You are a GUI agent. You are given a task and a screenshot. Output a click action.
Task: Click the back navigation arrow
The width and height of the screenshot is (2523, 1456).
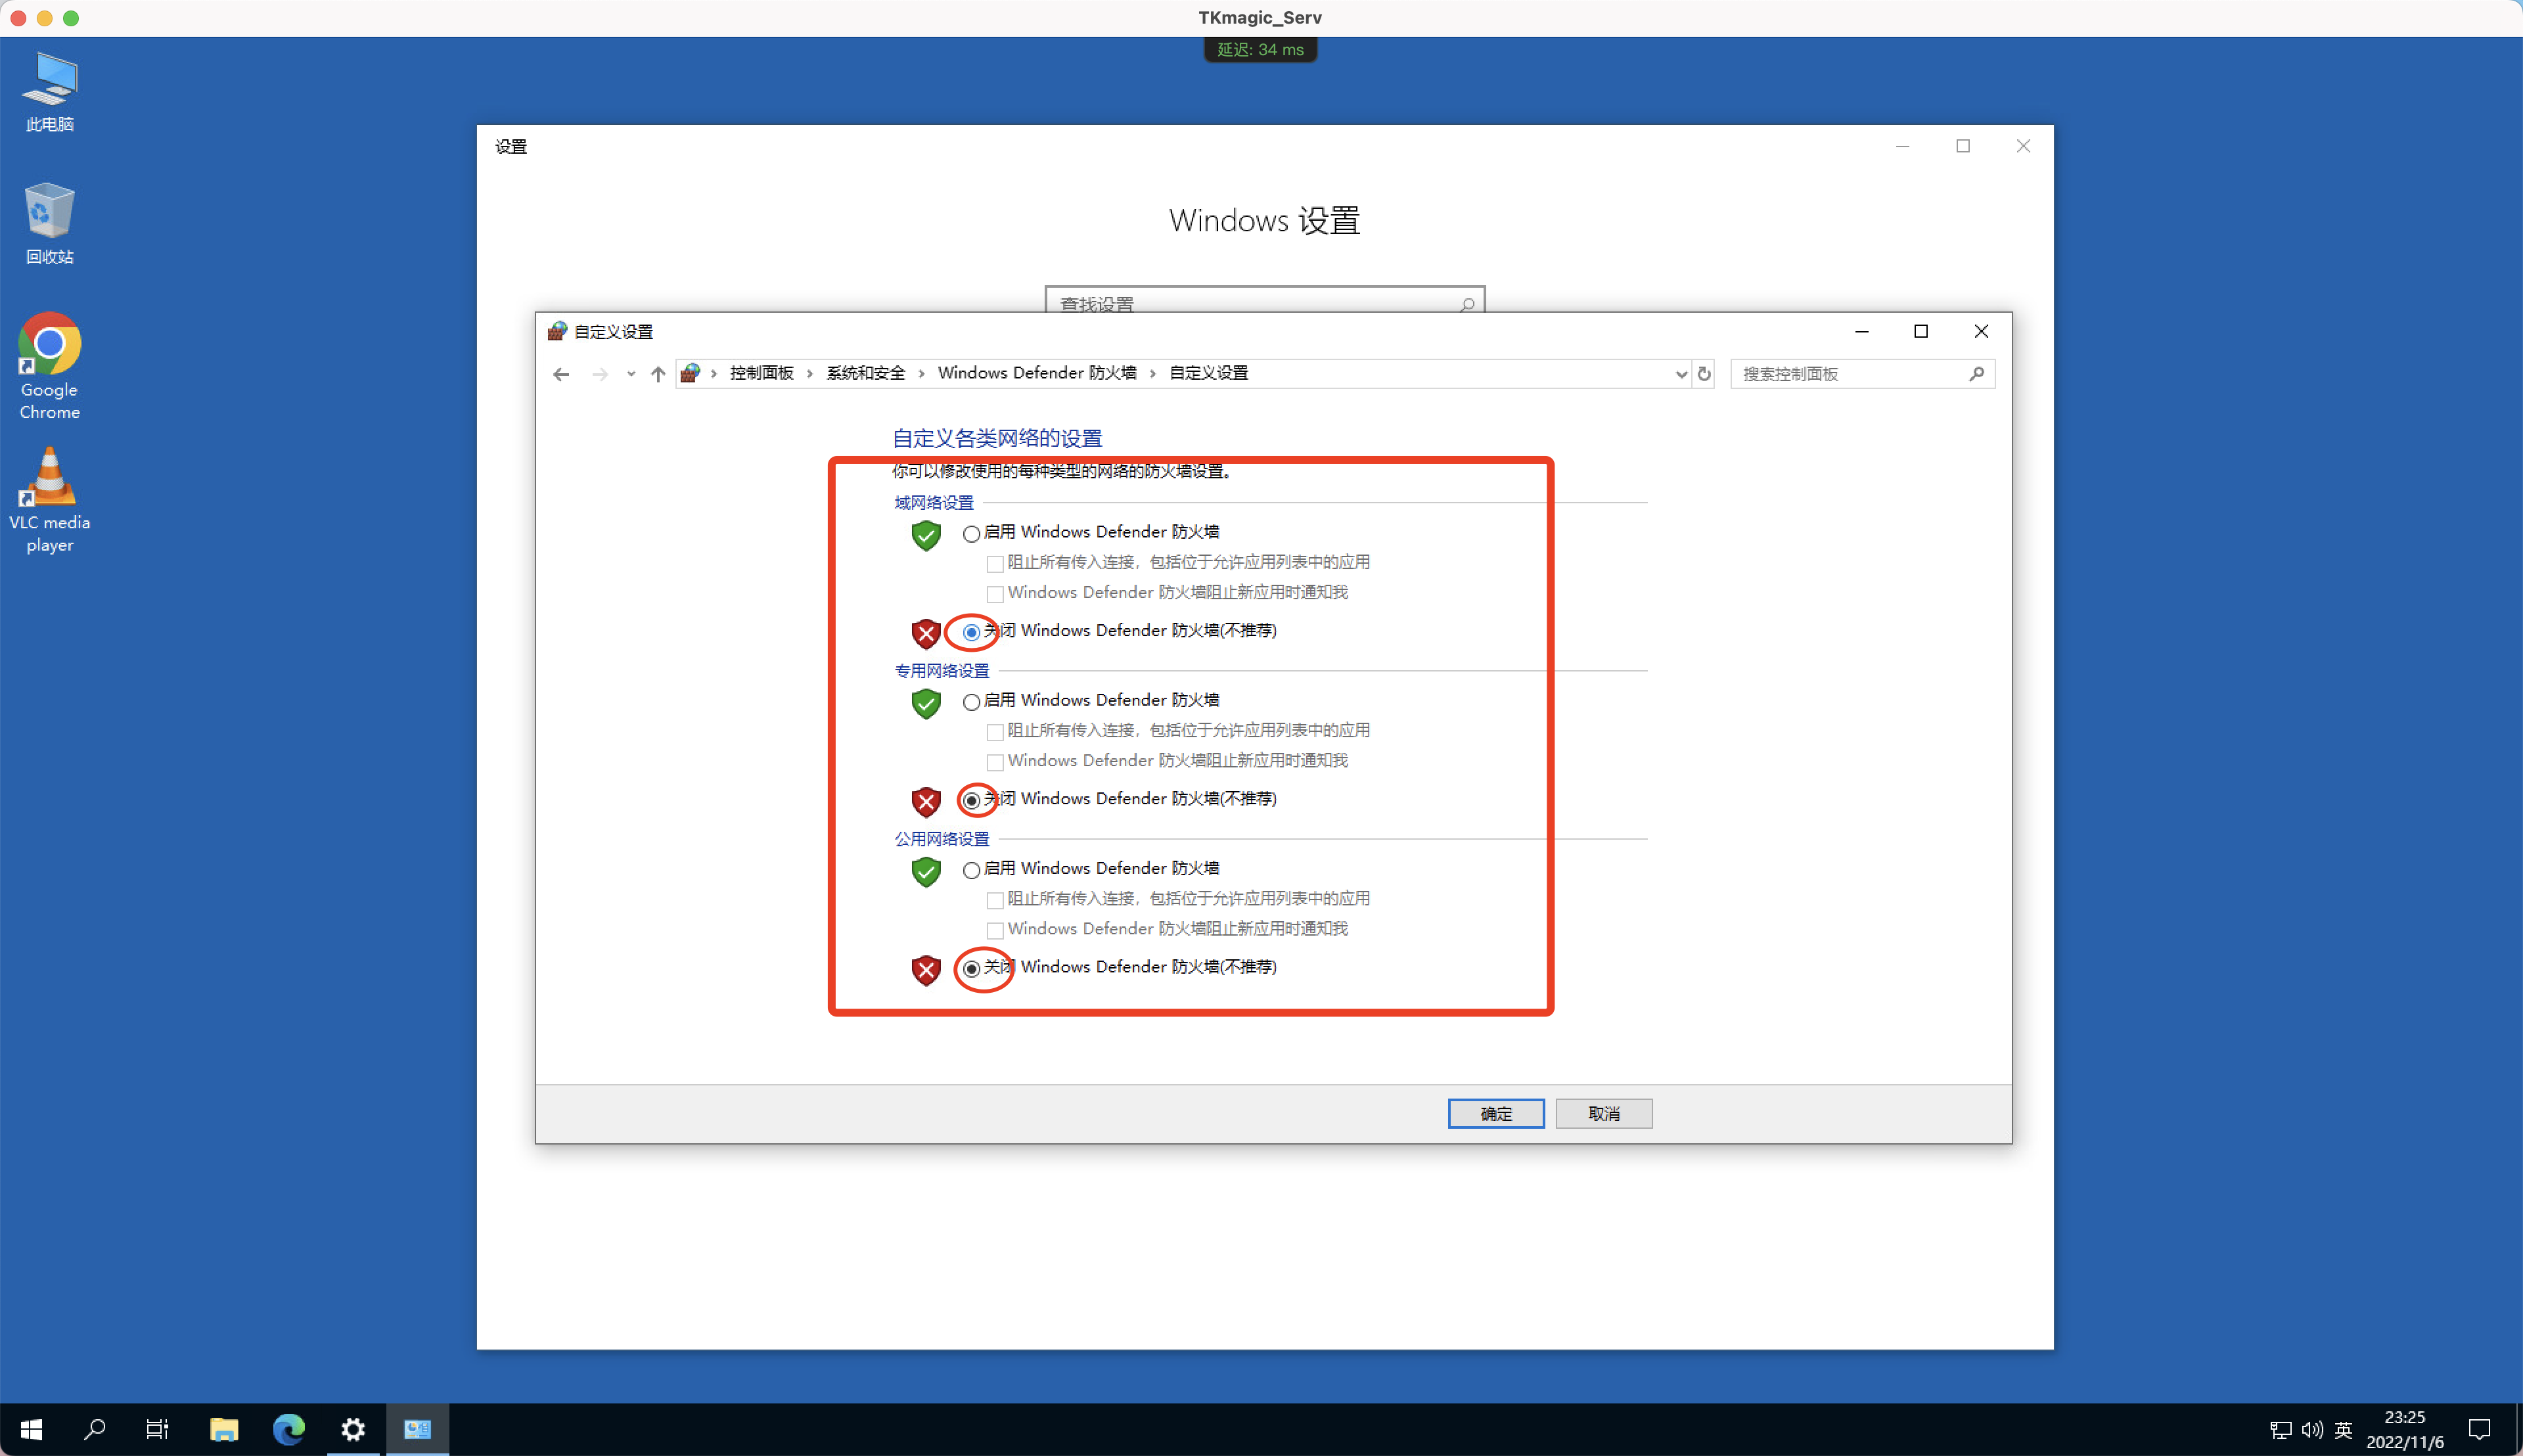point(560,373)
